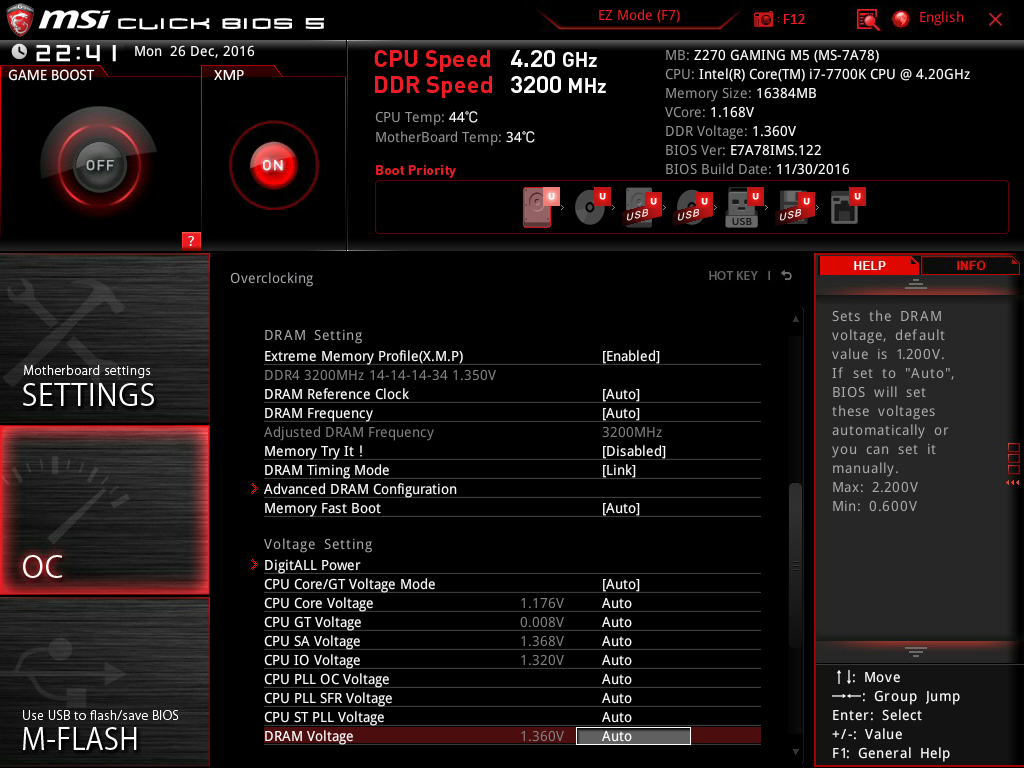This screenshot has height=768, width=1024.
Task: Click the globe language icon
Action: (901, 19)
